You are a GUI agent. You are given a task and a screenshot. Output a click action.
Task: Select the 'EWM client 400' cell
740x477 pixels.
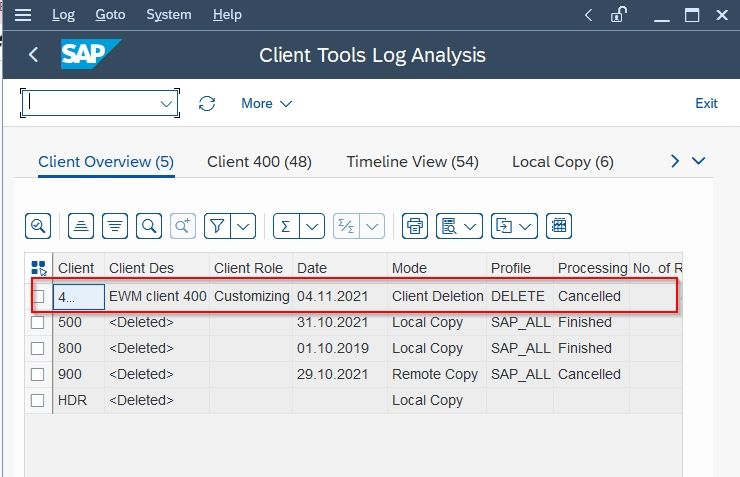[157, 296]
